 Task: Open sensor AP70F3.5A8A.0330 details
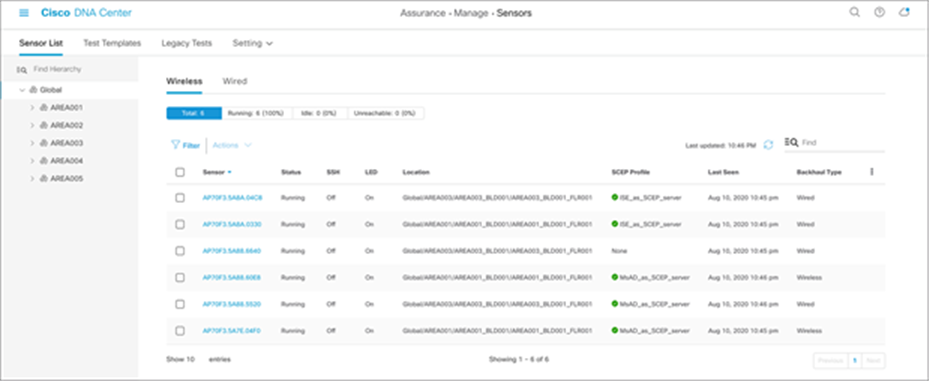point(232,225)
